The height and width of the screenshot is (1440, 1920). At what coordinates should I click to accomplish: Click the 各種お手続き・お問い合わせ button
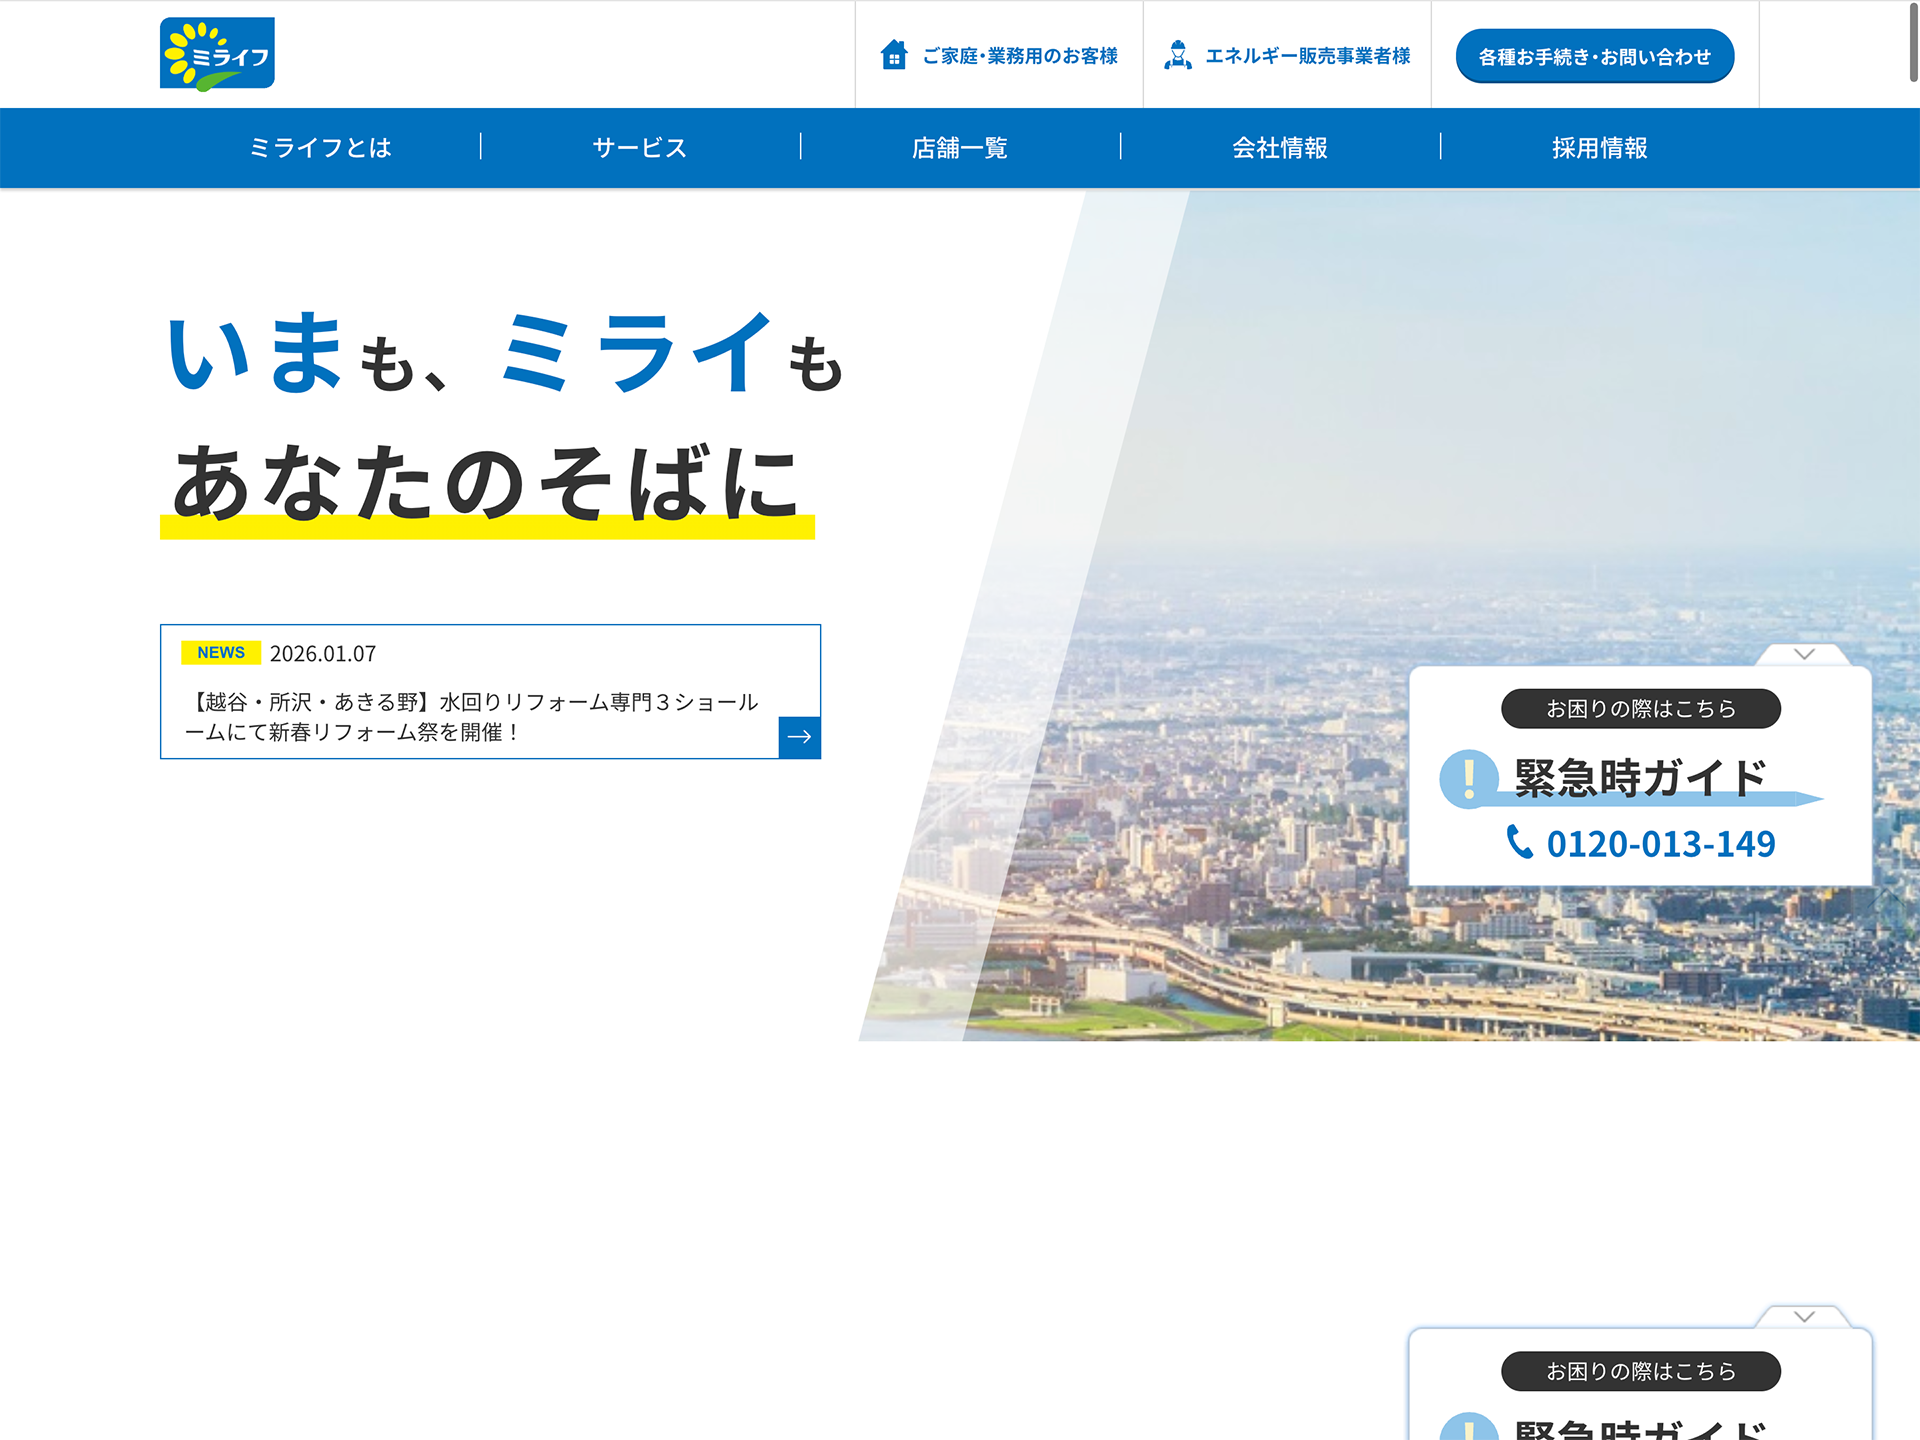[1594, 56]
